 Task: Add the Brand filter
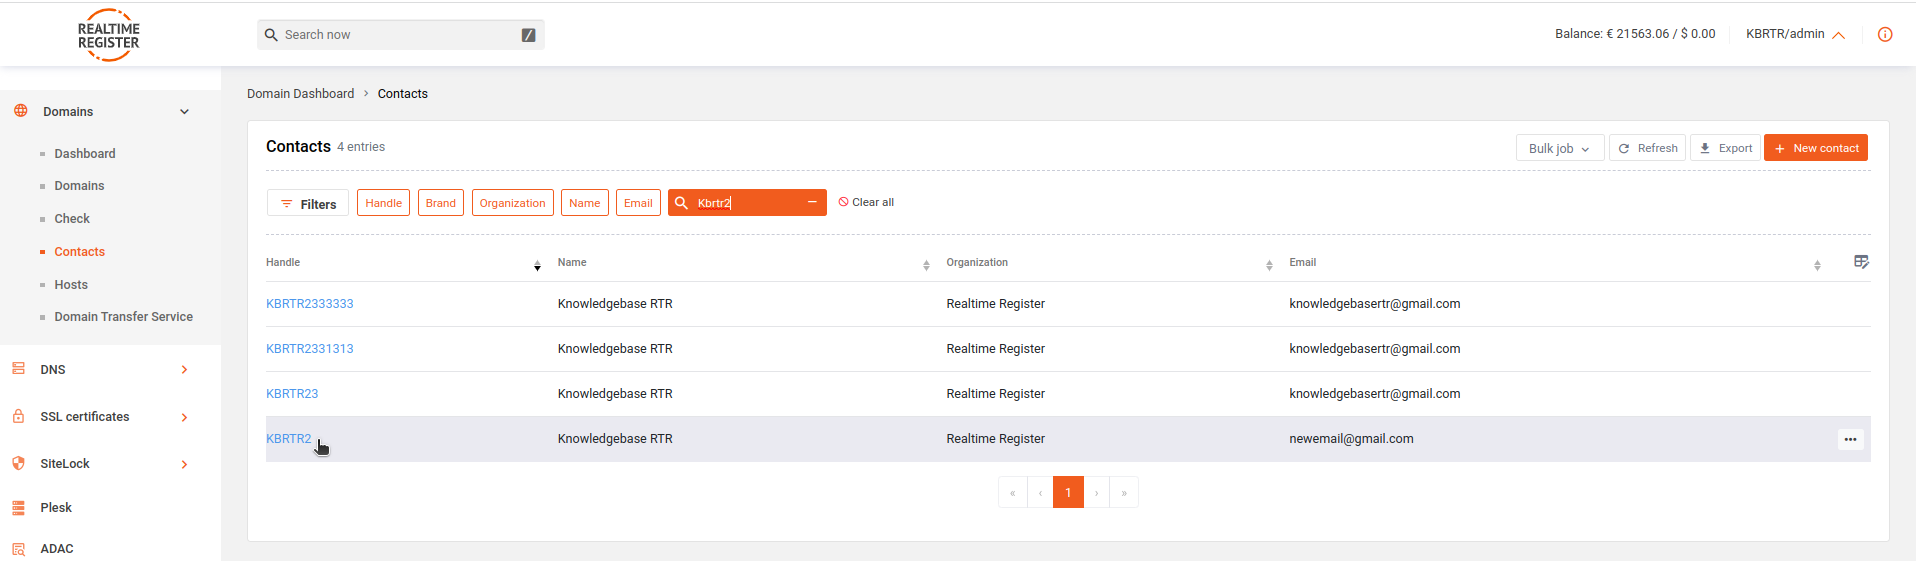pyautogui.click(x=440, y=203)
